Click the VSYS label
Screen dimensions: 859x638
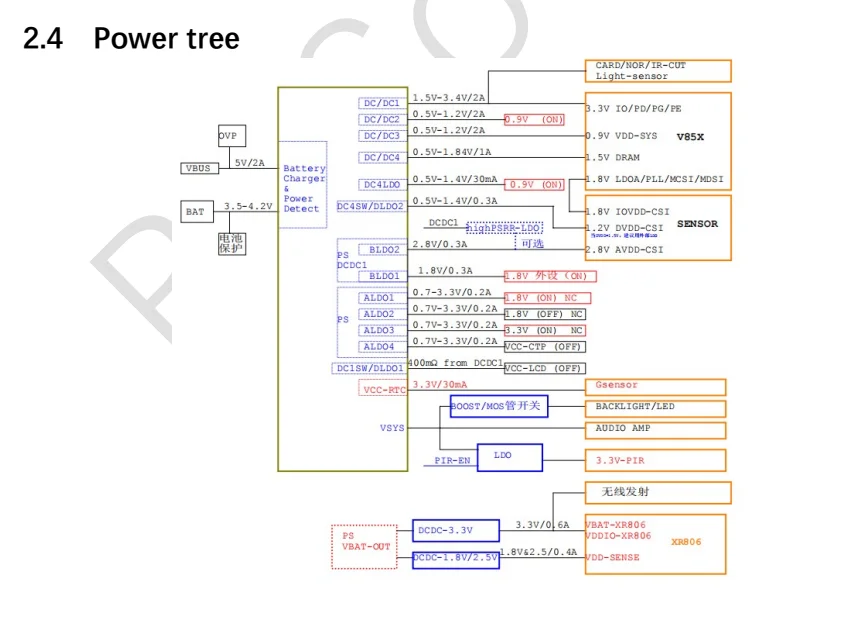point(392,428)
